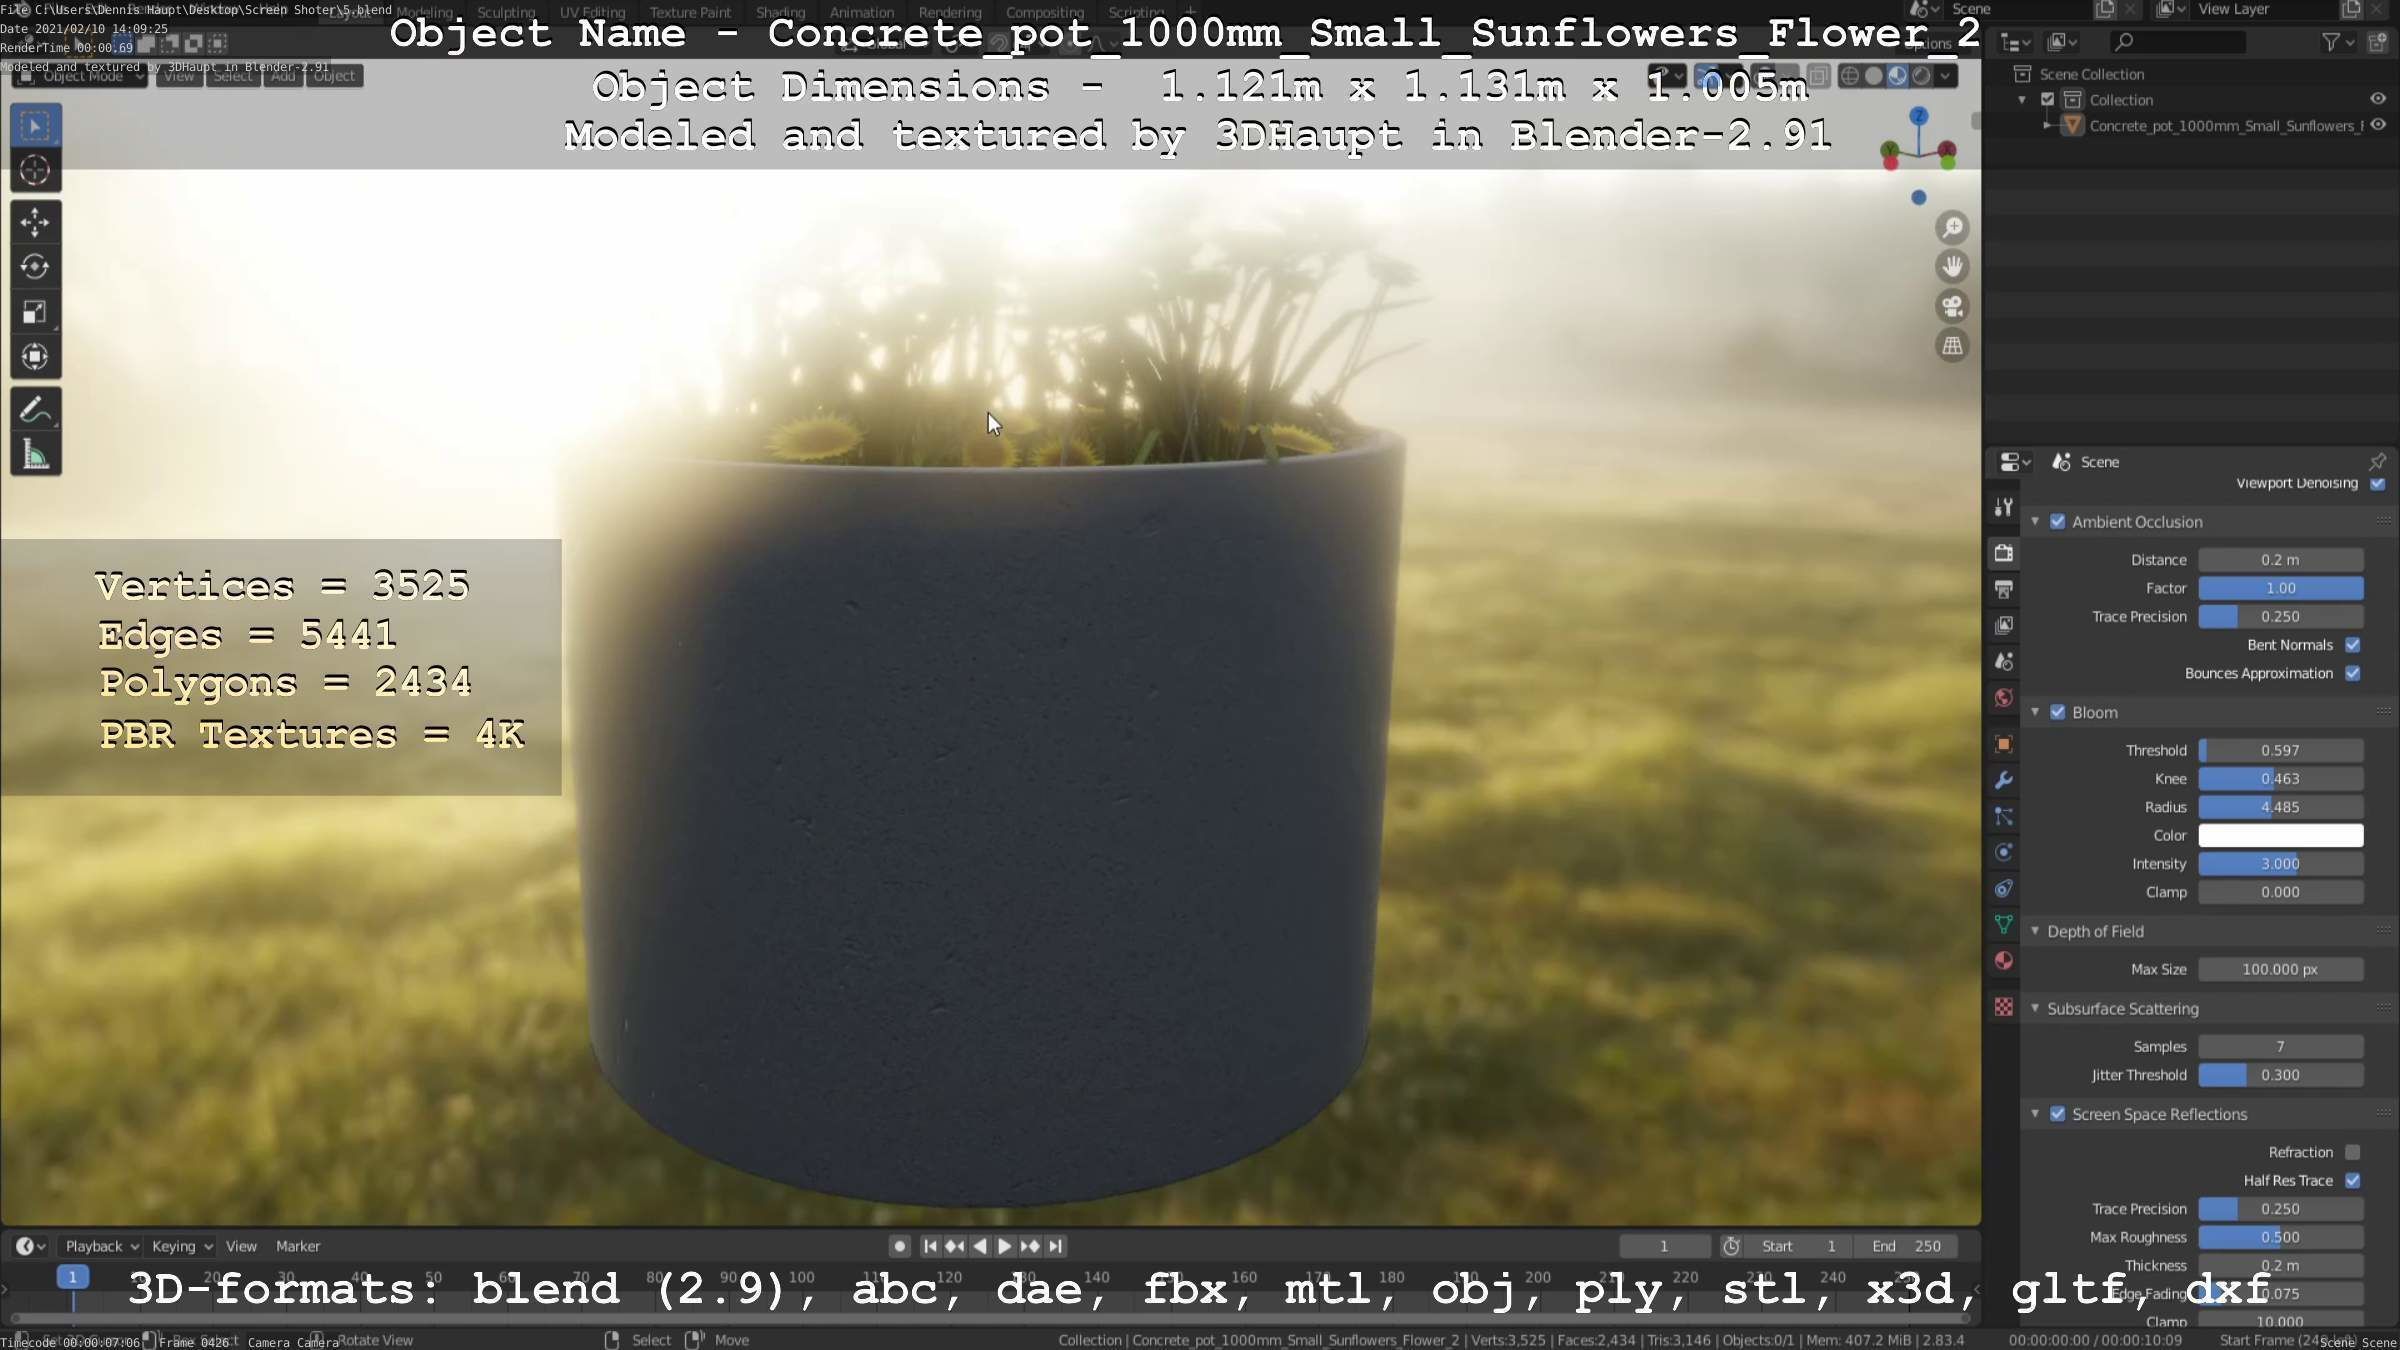Screen dimensions: 2400x1350
Task: Open timeline View menu
Action: [x=241, y=1246]
